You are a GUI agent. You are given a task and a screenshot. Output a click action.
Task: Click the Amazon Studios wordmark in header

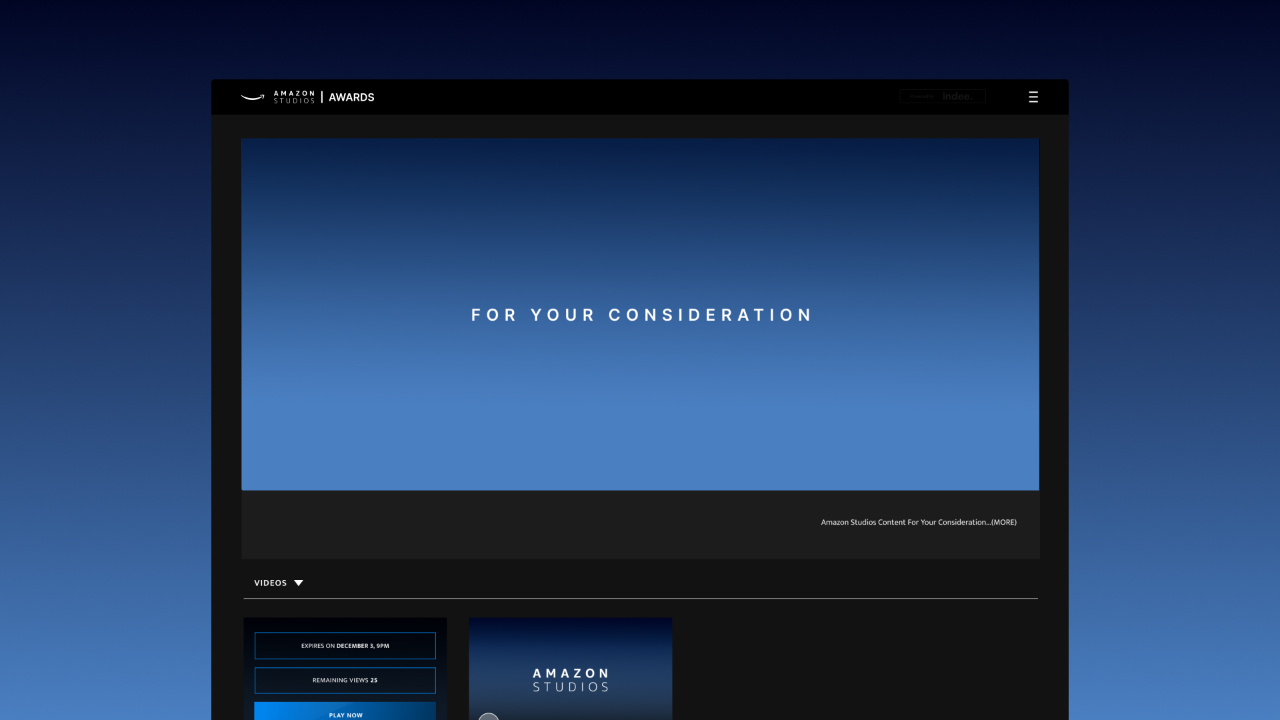pos(294,97)
